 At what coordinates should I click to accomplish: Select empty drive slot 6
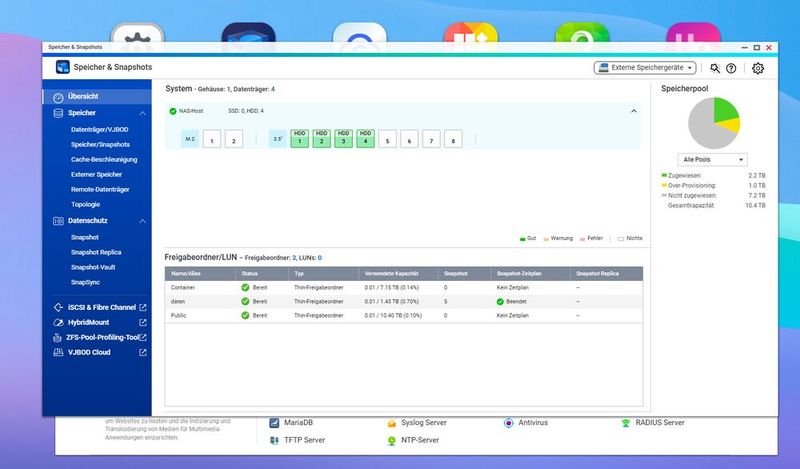tap(409, 139)
